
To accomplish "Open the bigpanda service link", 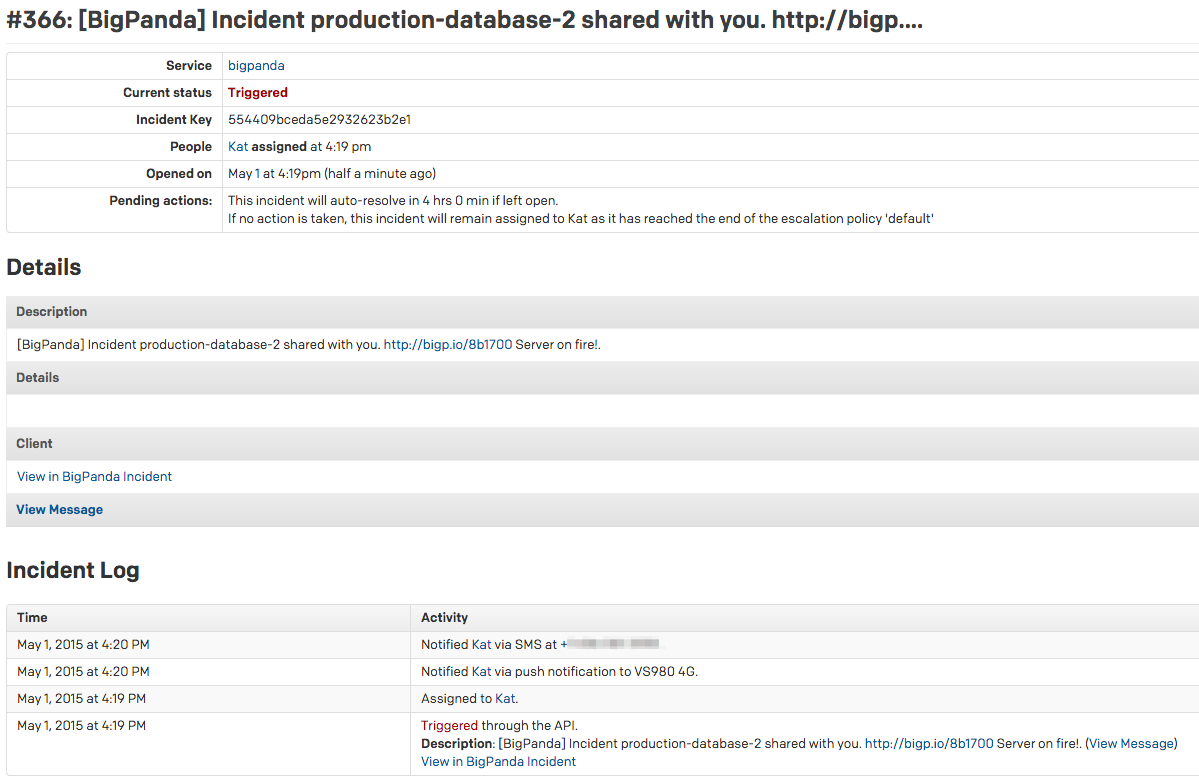I will pyautogui.click(x=256, y=65).
